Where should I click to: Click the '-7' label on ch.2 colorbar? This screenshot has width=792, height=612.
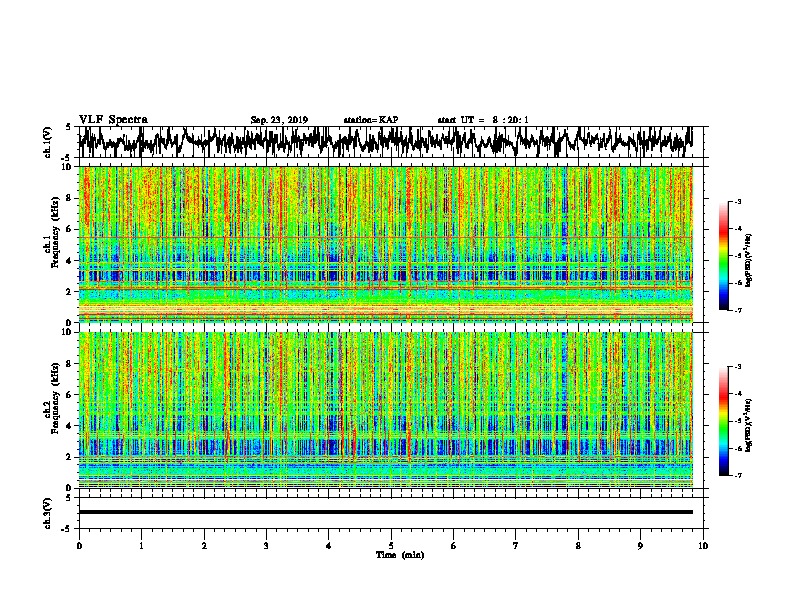coord(737,475)
